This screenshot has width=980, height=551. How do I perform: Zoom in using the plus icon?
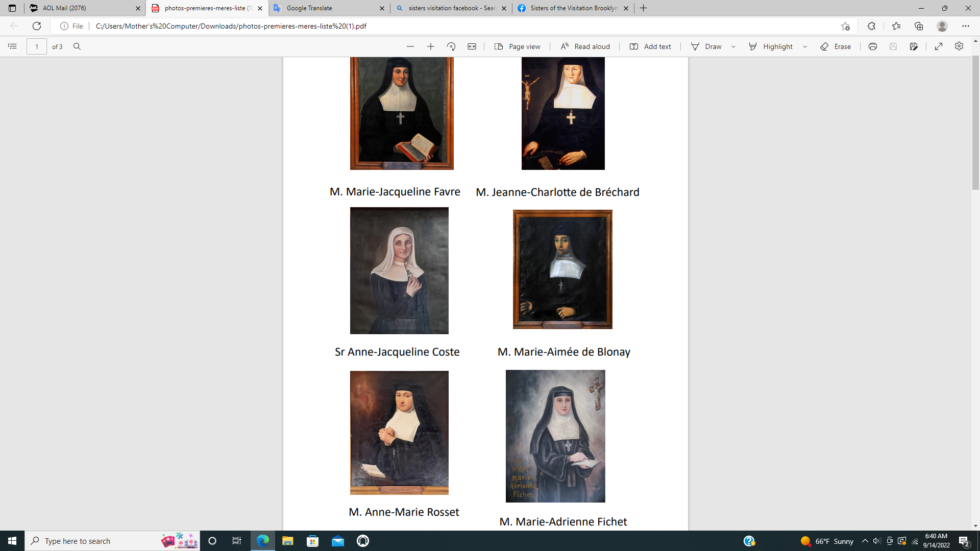[x=431, y=47]
